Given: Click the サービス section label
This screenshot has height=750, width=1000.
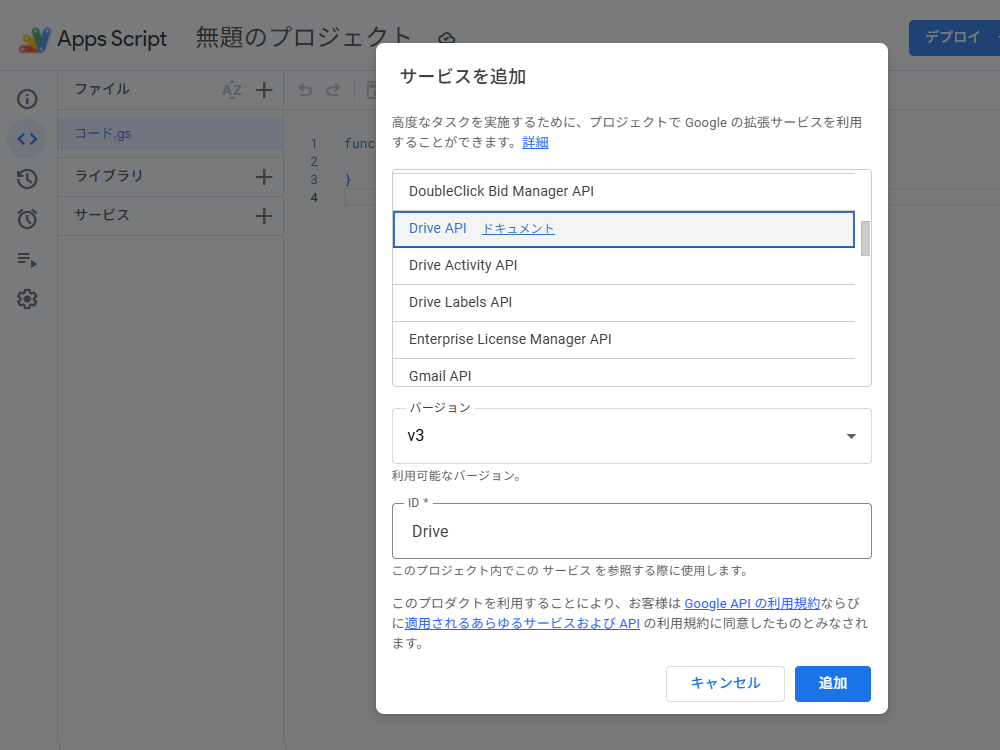Looking at the screenshot, I should point(102,216).
